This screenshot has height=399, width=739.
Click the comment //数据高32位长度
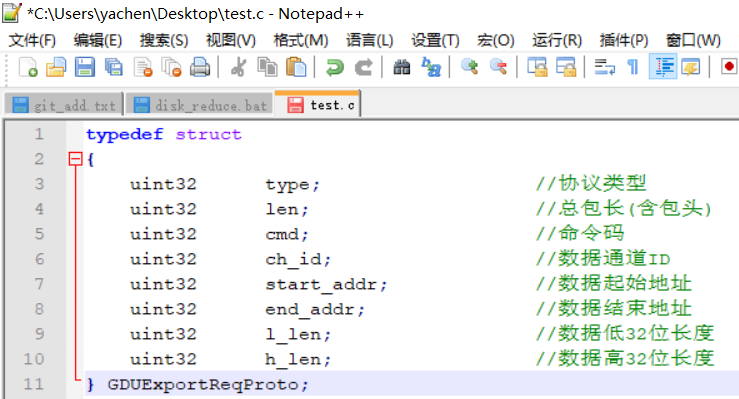[x=625, y=358]
